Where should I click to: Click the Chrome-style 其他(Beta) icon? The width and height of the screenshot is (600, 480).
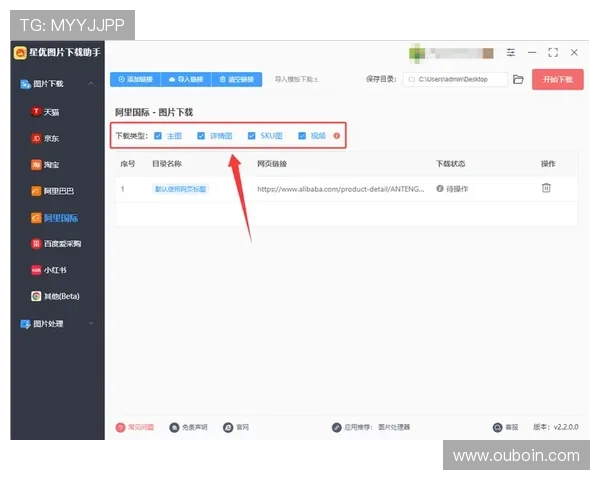(x=36, y=296)
